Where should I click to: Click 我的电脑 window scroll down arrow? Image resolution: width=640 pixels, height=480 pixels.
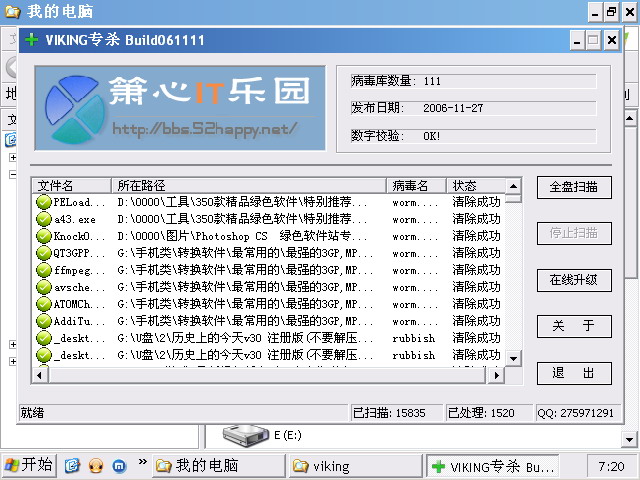coord(629,440)
